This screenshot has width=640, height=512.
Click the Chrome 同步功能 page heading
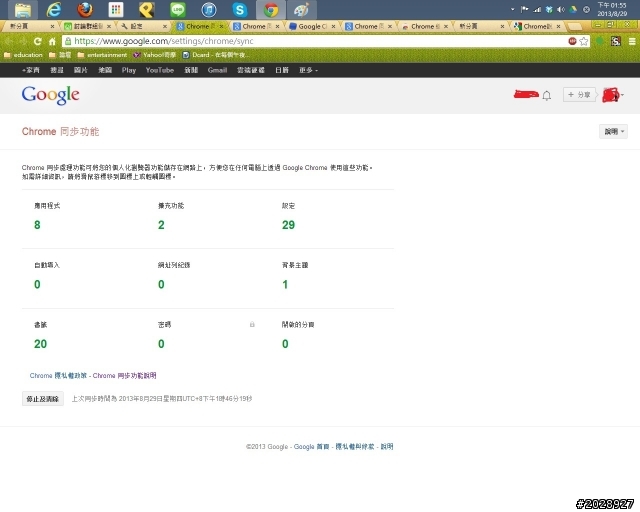tap(60, 131)
